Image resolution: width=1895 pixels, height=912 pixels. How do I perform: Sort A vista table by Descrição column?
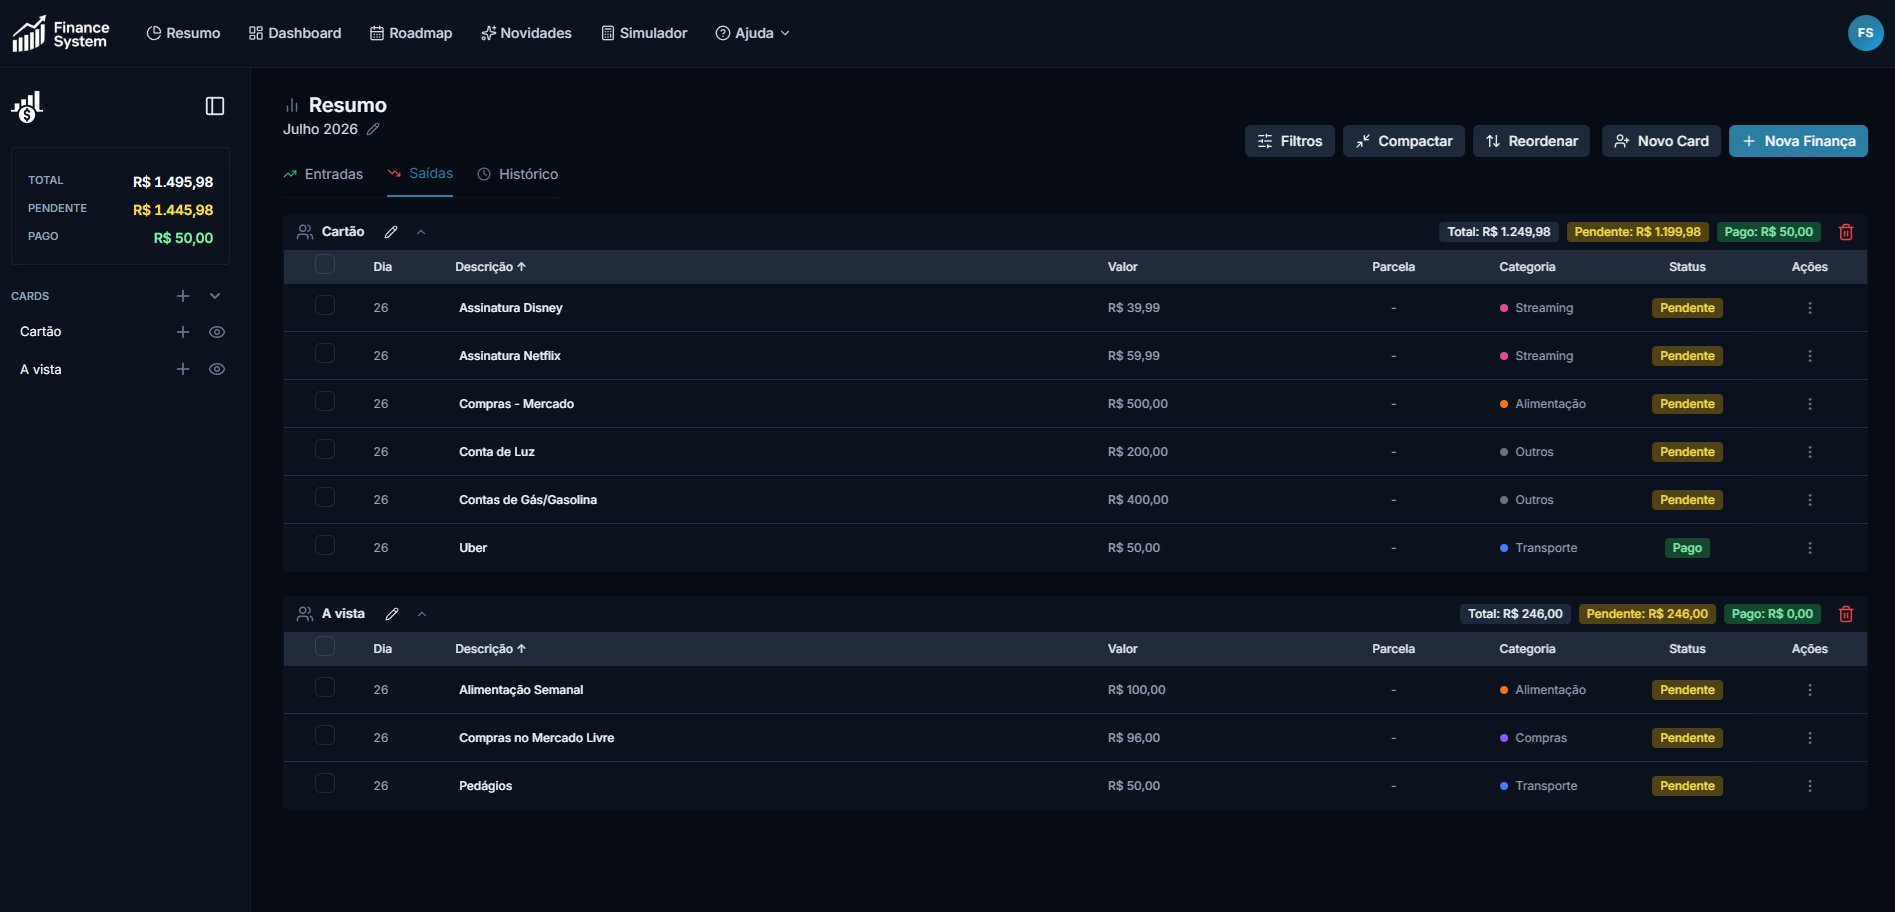point(490,649)
